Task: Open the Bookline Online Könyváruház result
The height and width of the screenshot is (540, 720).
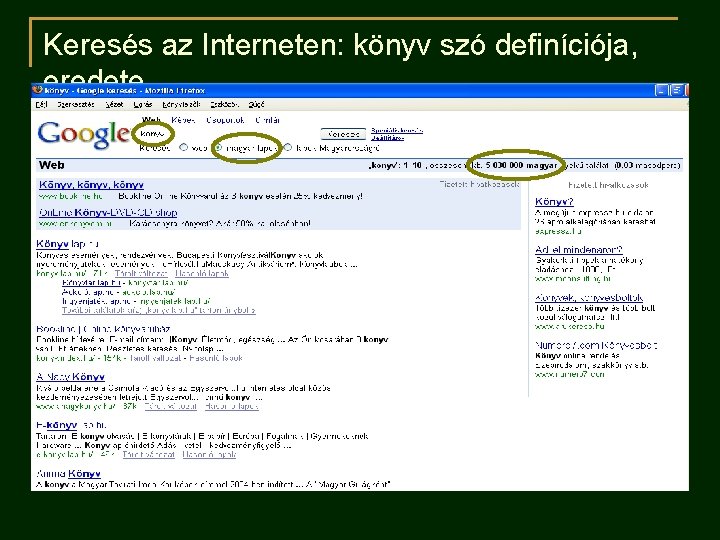Action: point(103,329)
